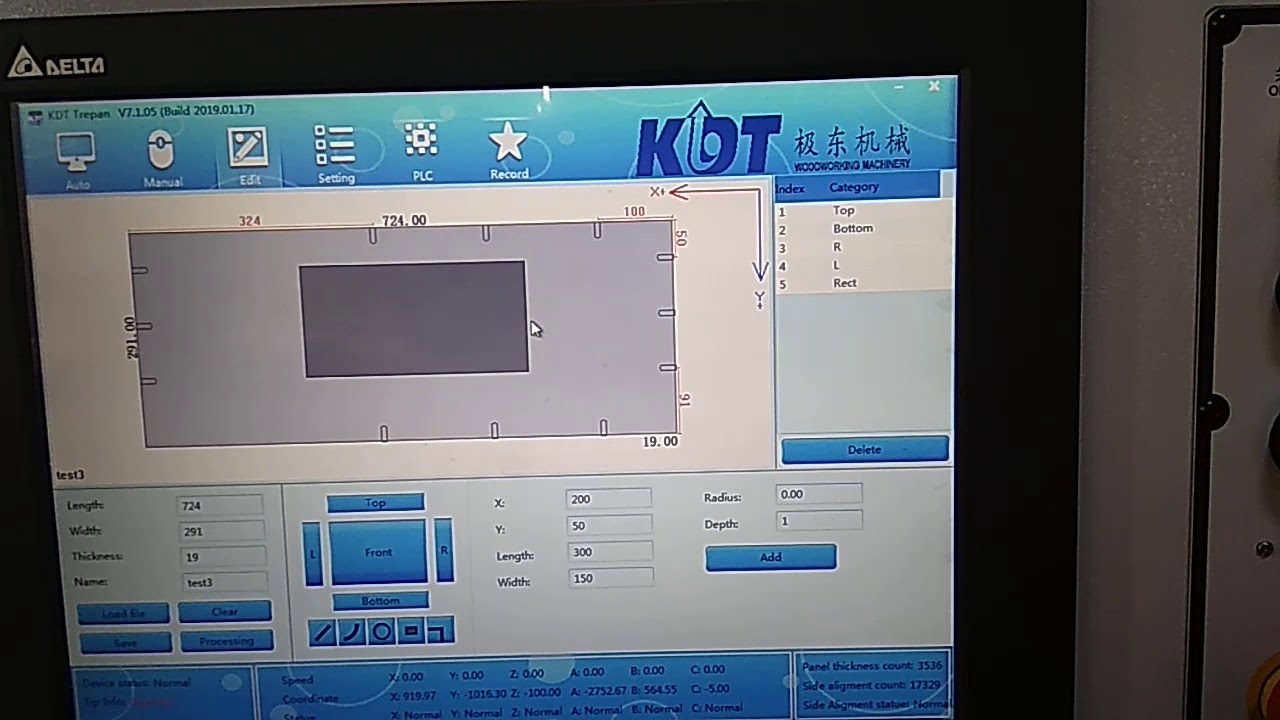The image size is (1280, 720).
Task: Click the Processing button
Action: point(227,641)
